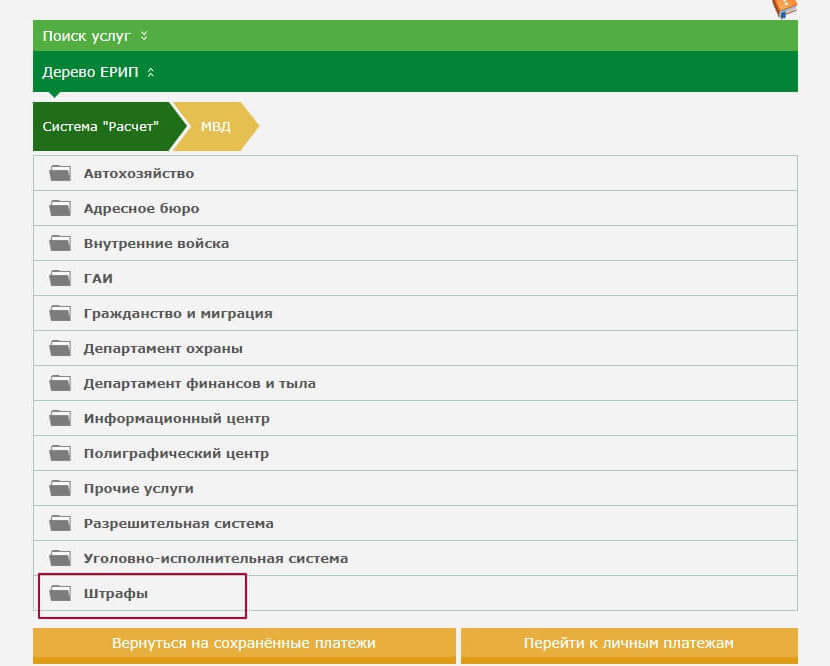Viewport: 830px width, 666px height.
Task: Select Информационный центр in the list
Action: 176,419
